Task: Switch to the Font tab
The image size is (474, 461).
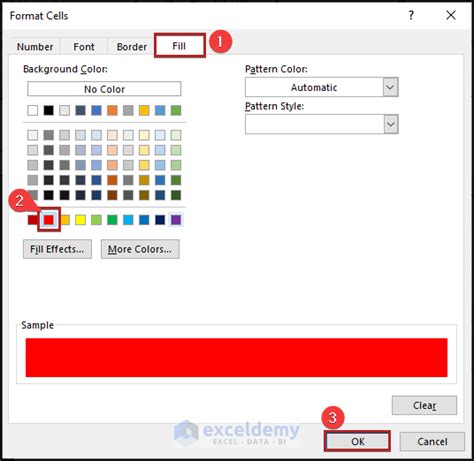Action: (x=84, y=47)
